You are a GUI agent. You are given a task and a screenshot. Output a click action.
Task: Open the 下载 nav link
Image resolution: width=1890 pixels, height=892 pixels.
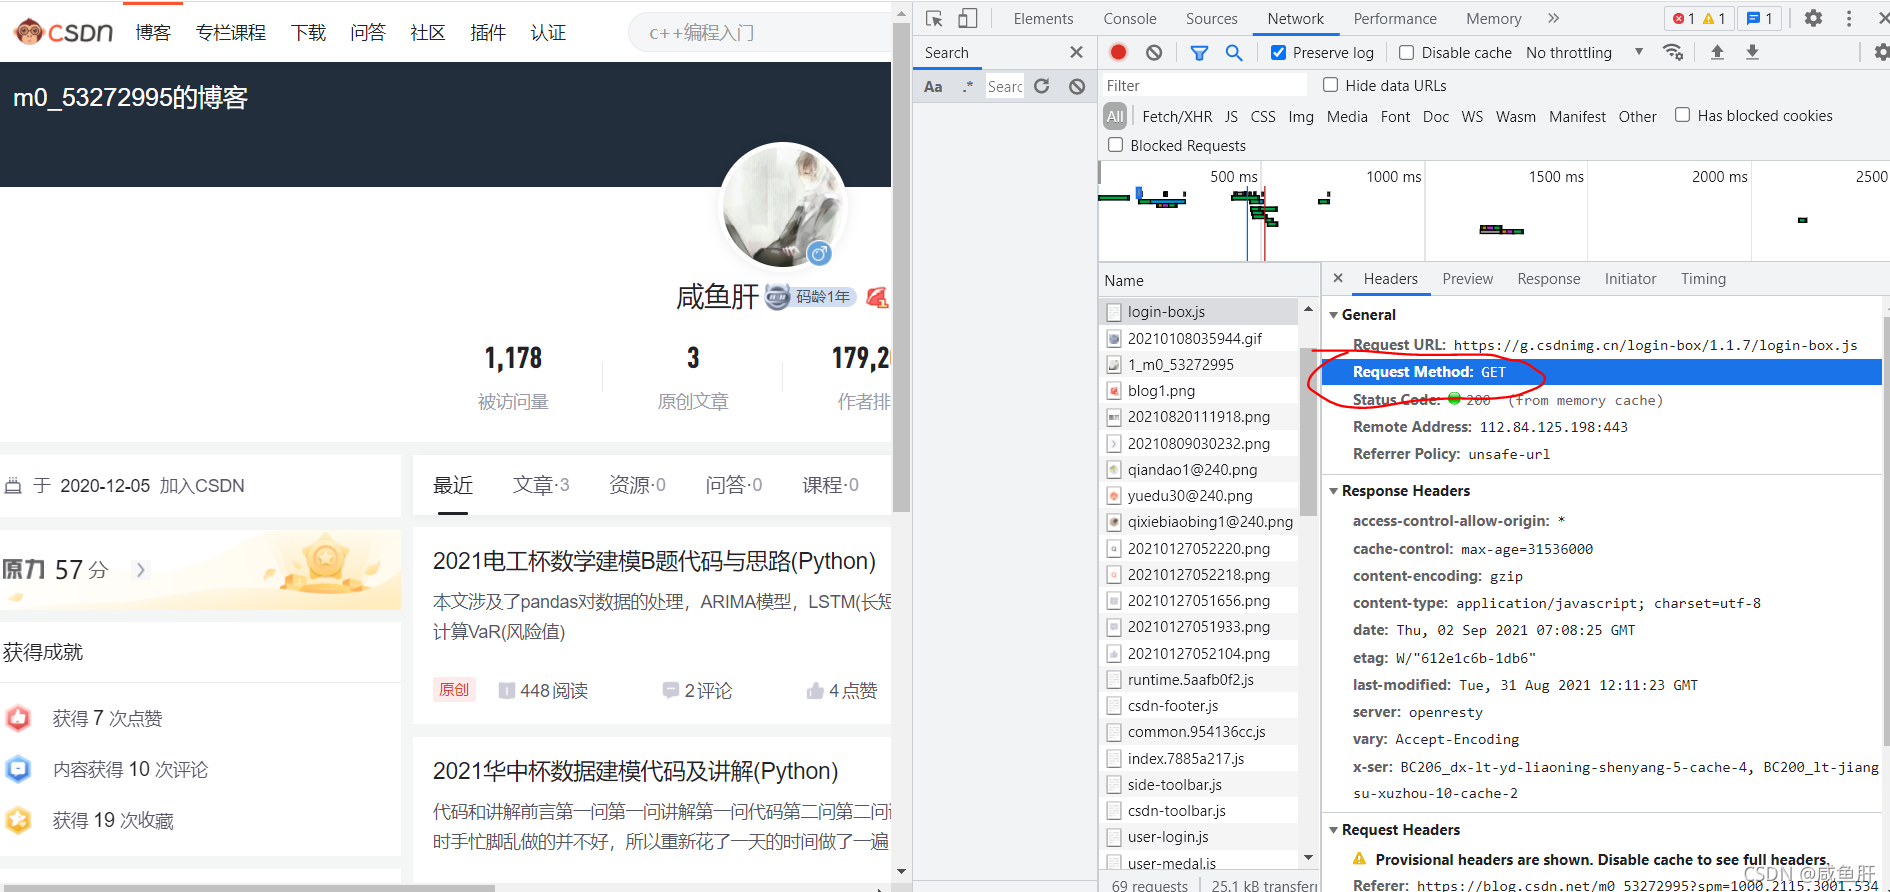(x=308, y=32)
